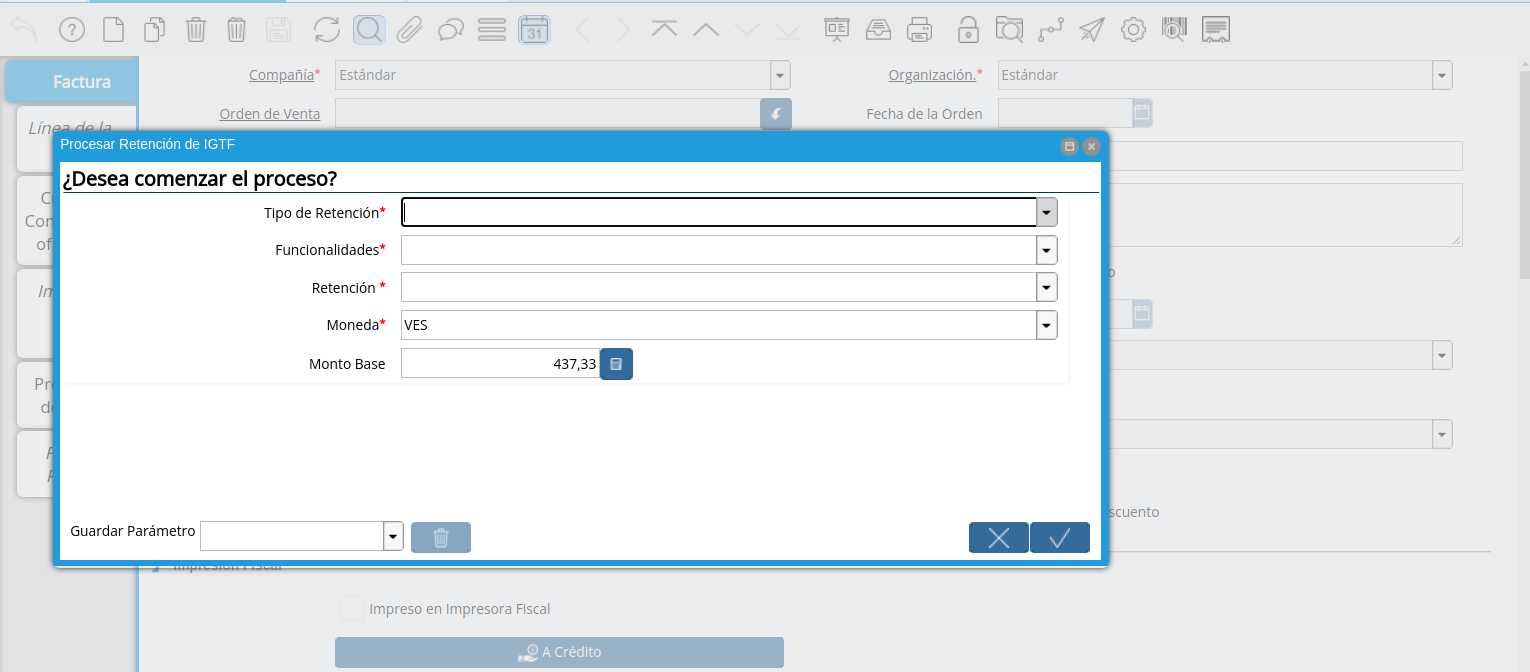
Task: Expand the Retención dropdown arrow
Action: coord(1047,287)
